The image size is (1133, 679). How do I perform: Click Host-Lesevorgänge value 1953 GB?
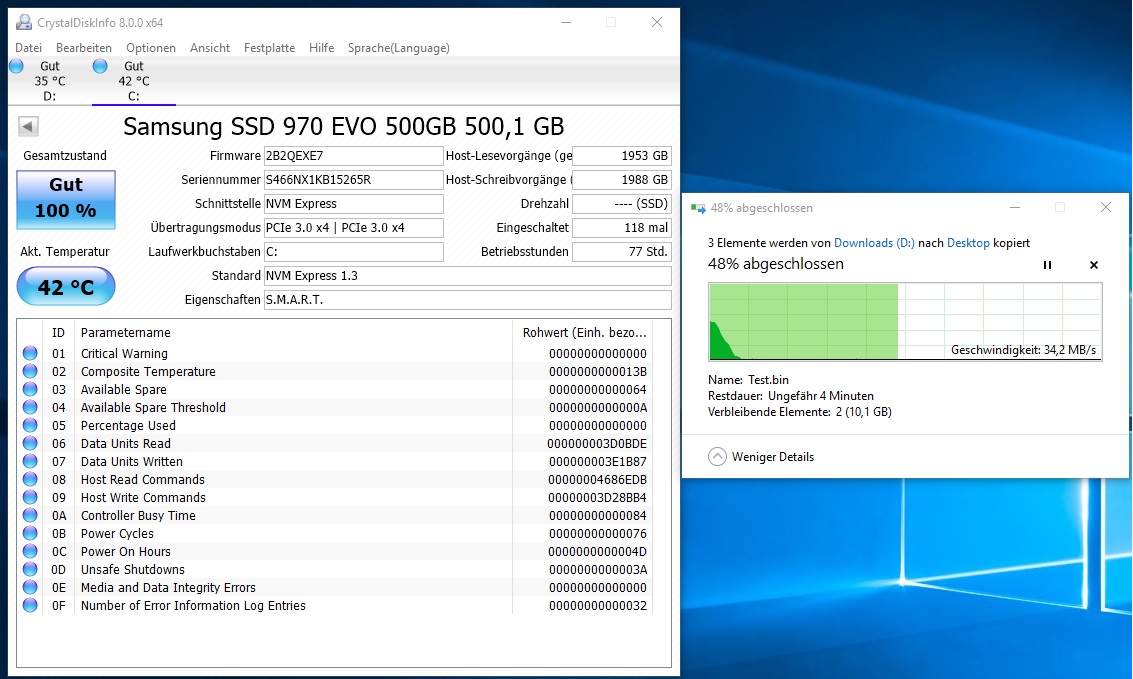click(621, 156)
